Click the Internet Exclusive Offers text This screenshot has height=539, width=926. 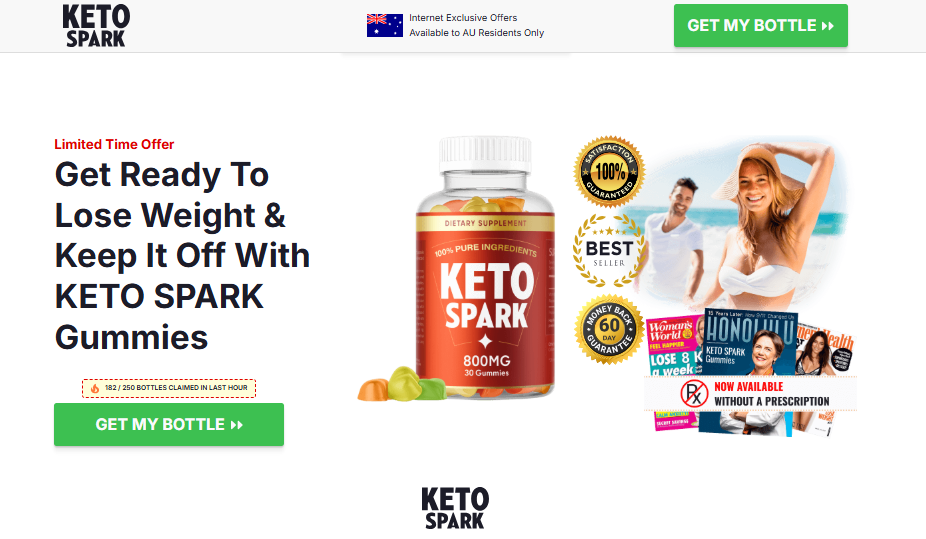tap(463, 18)
